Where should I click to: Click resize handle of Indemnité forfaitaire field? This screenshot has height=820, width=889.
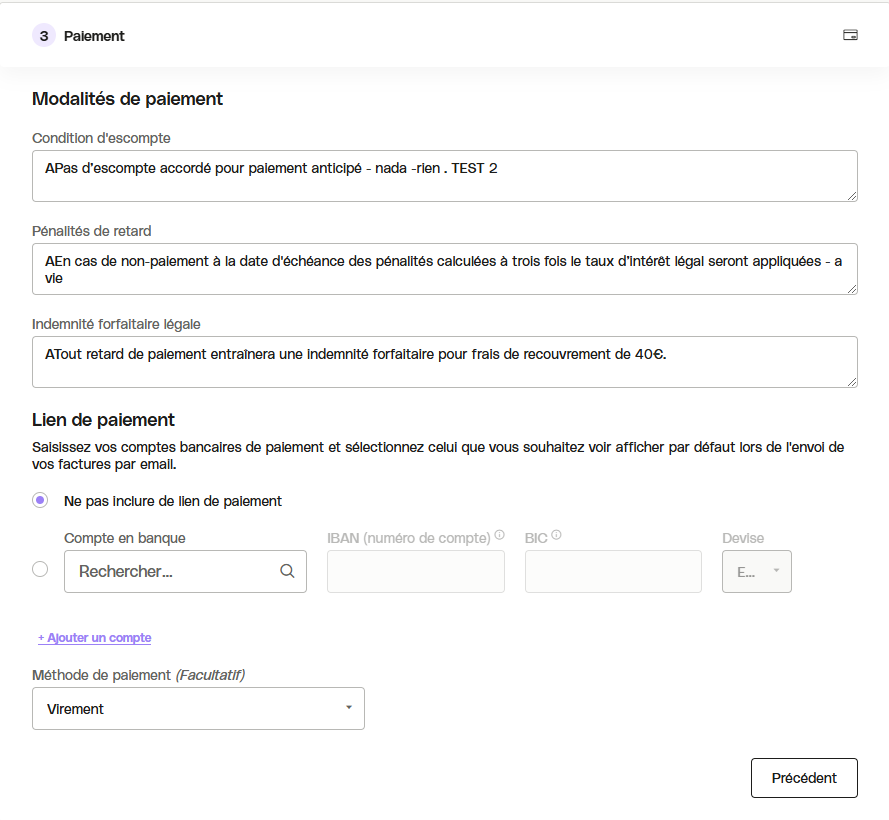point(852,382)
